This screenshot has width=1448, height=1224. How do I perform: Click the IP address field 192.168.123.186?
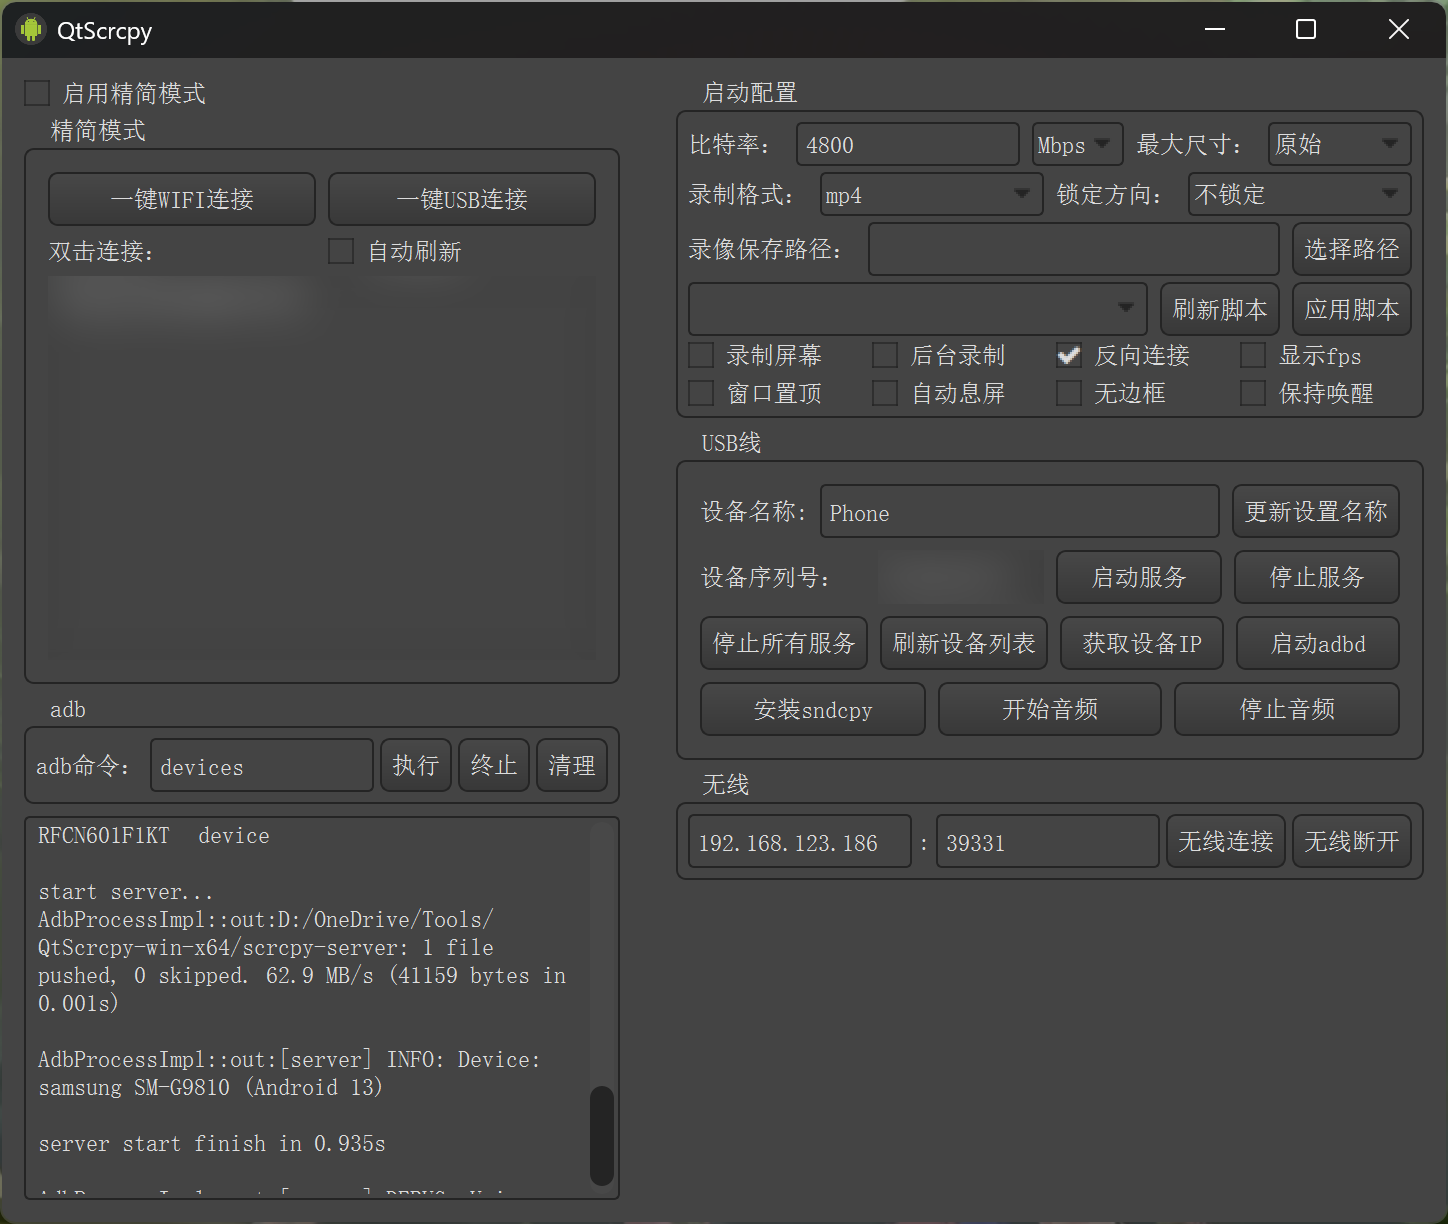800,841
